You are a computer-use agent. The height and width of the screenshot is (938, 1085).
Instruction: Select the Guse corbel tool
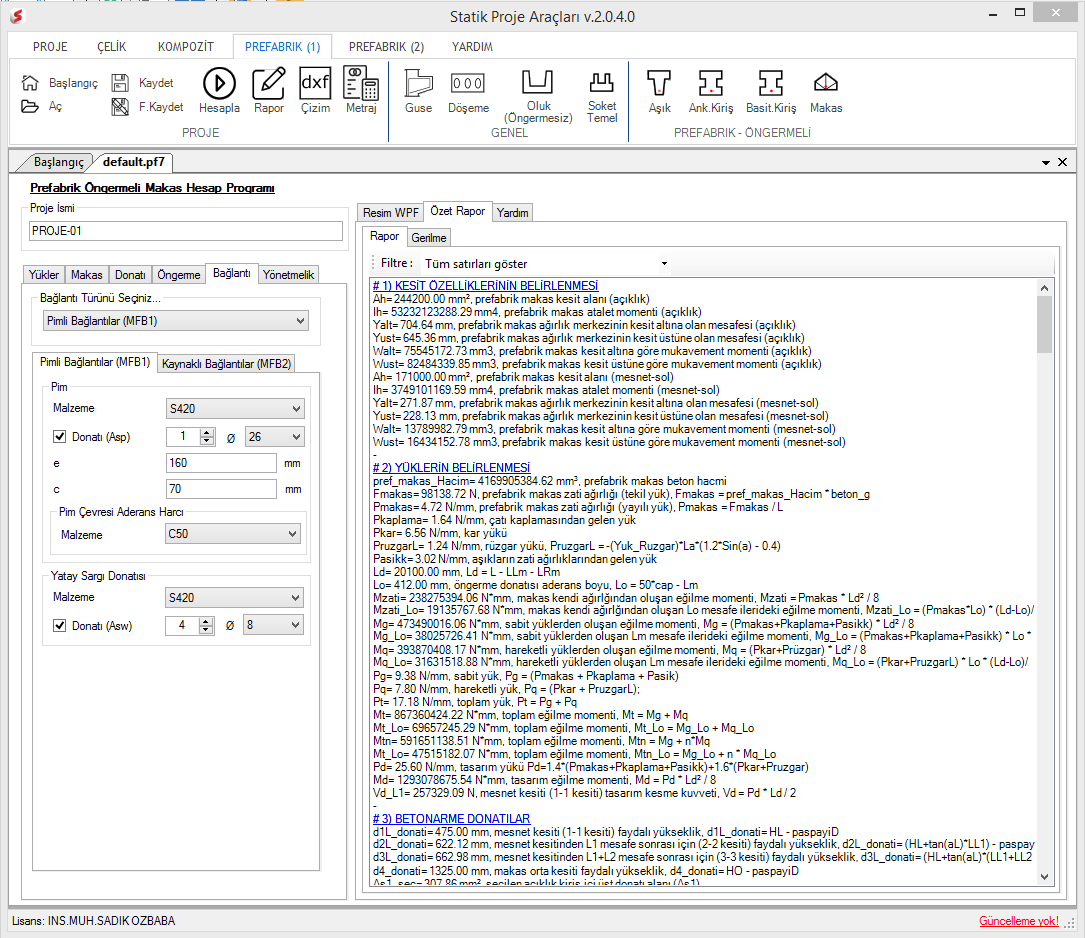(419, 92)
